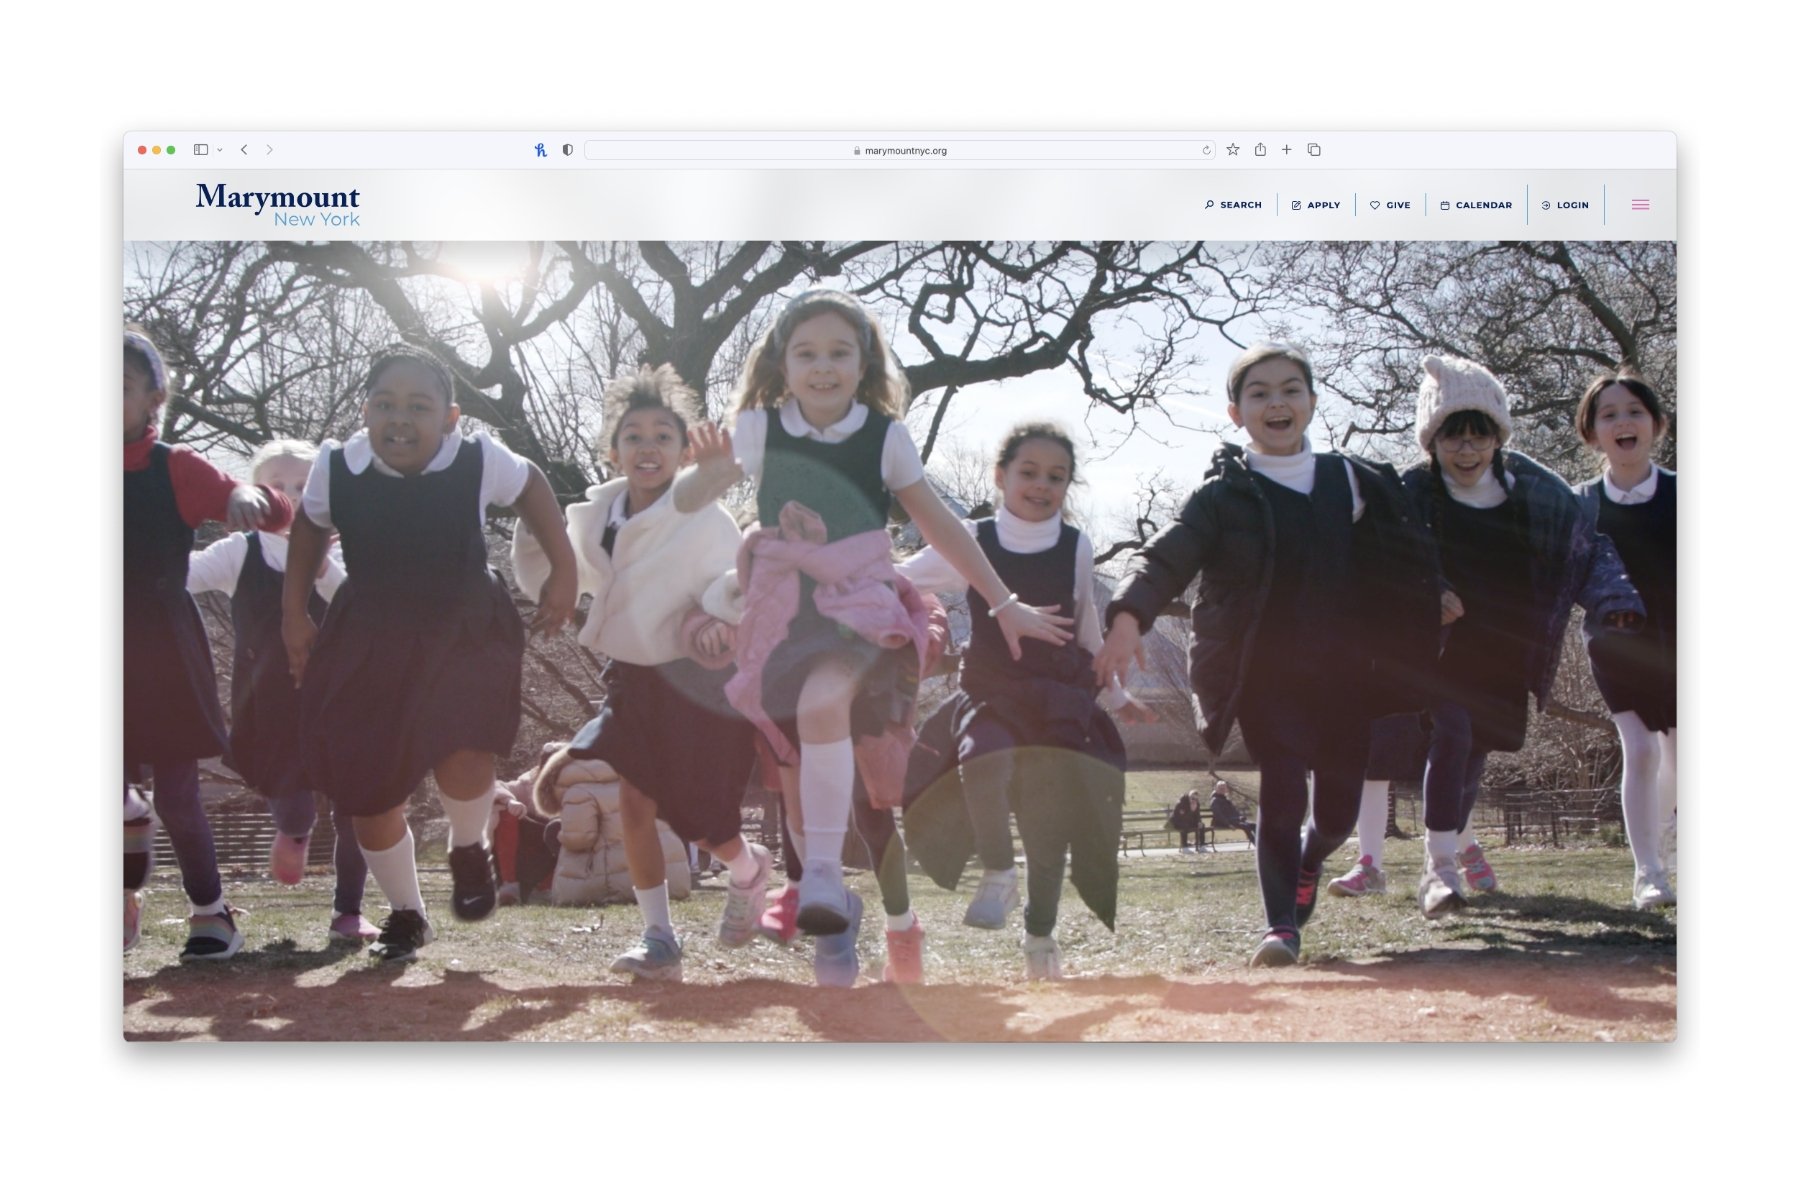Maximize the window with the green button

point(171,150)
